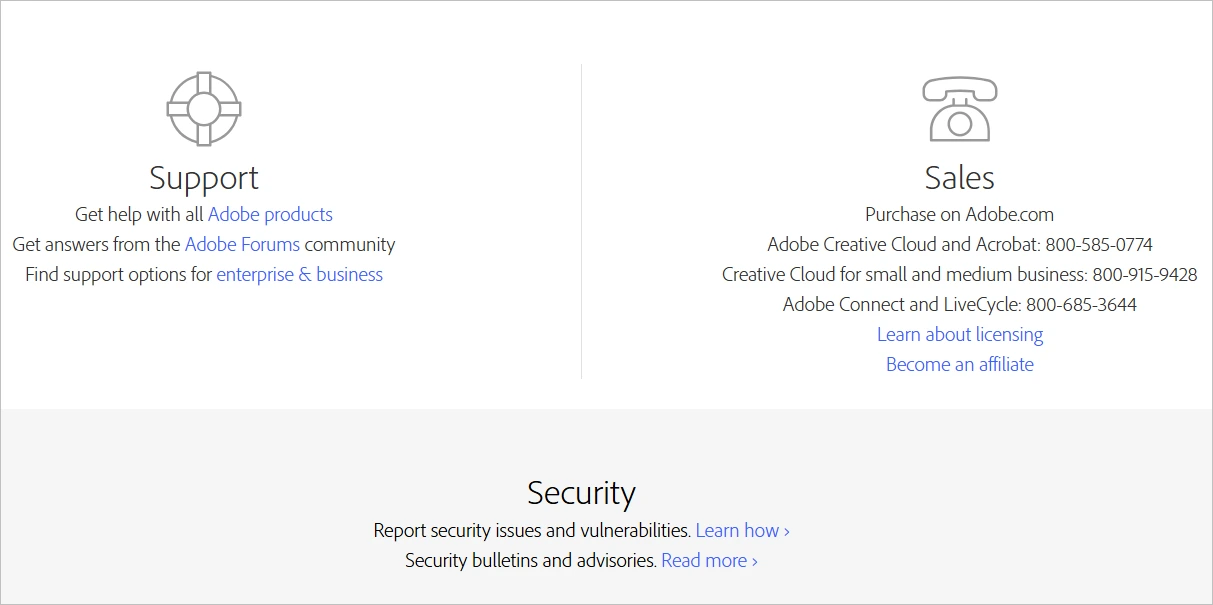Open Learn about licensing link

point(960,334)
